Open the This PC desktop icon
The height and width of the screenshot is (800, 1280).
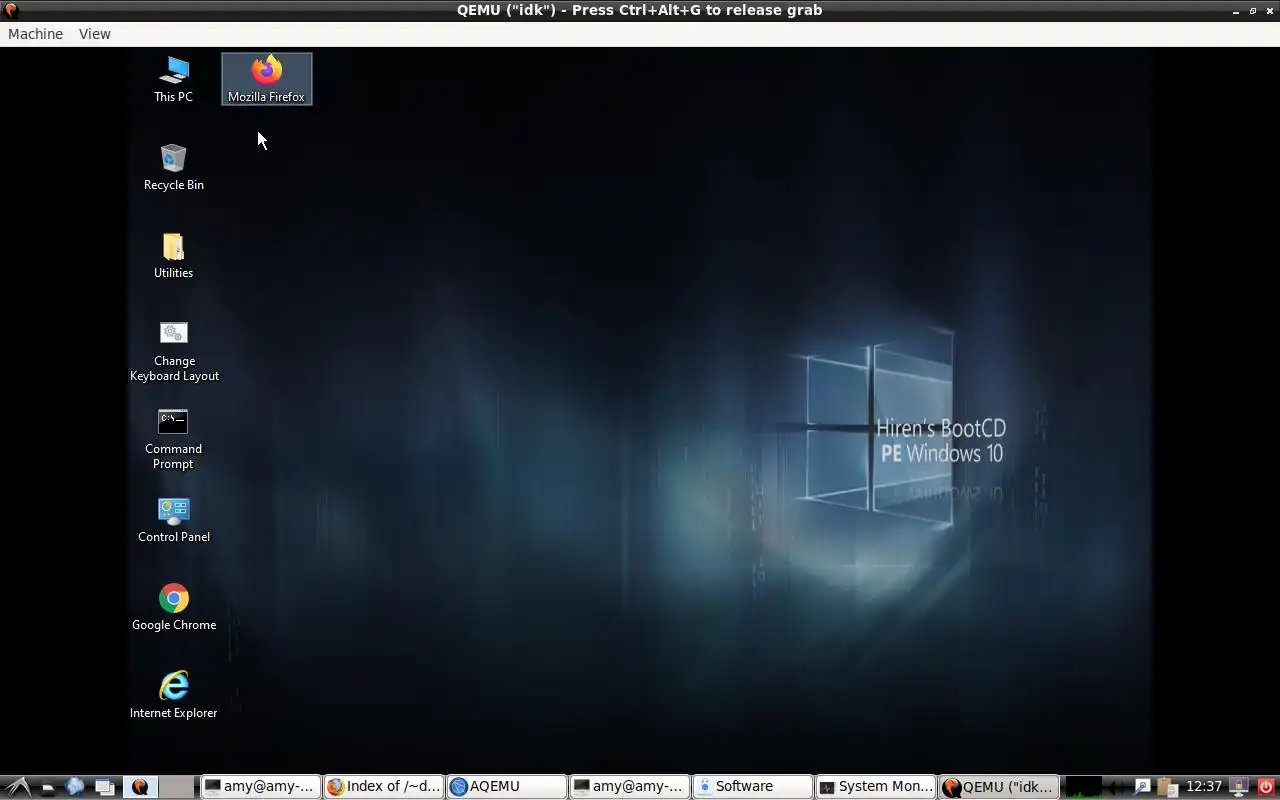tap(173, 80)
